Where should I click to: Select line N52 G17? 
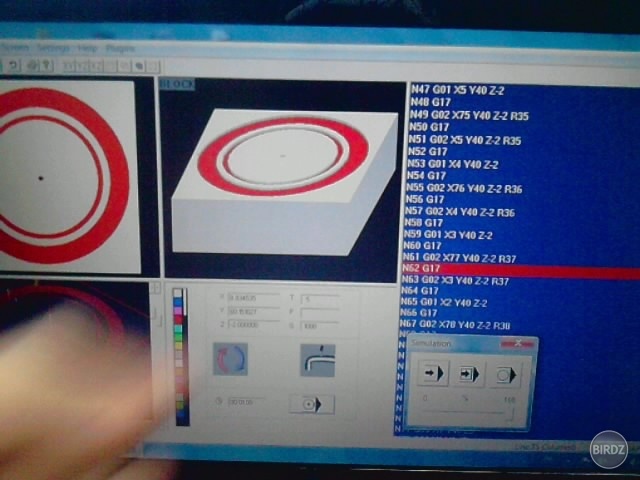point(428,151)
